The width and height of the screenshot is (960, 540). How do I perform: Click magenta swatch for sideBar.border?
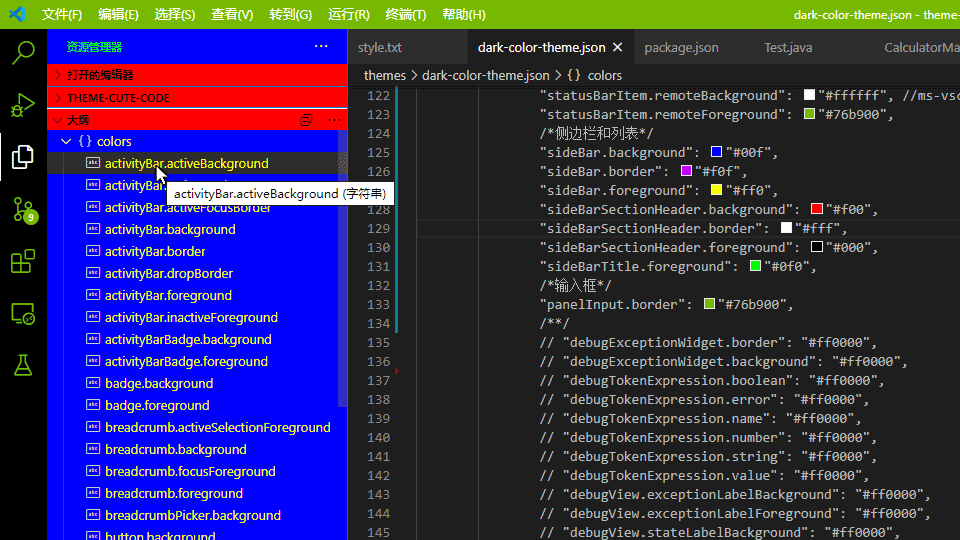click(686, 171)
